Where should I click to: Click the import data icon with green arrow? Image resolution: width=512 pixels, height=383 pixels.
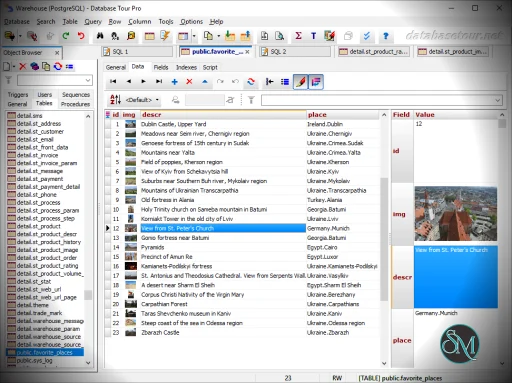(230, 36)
